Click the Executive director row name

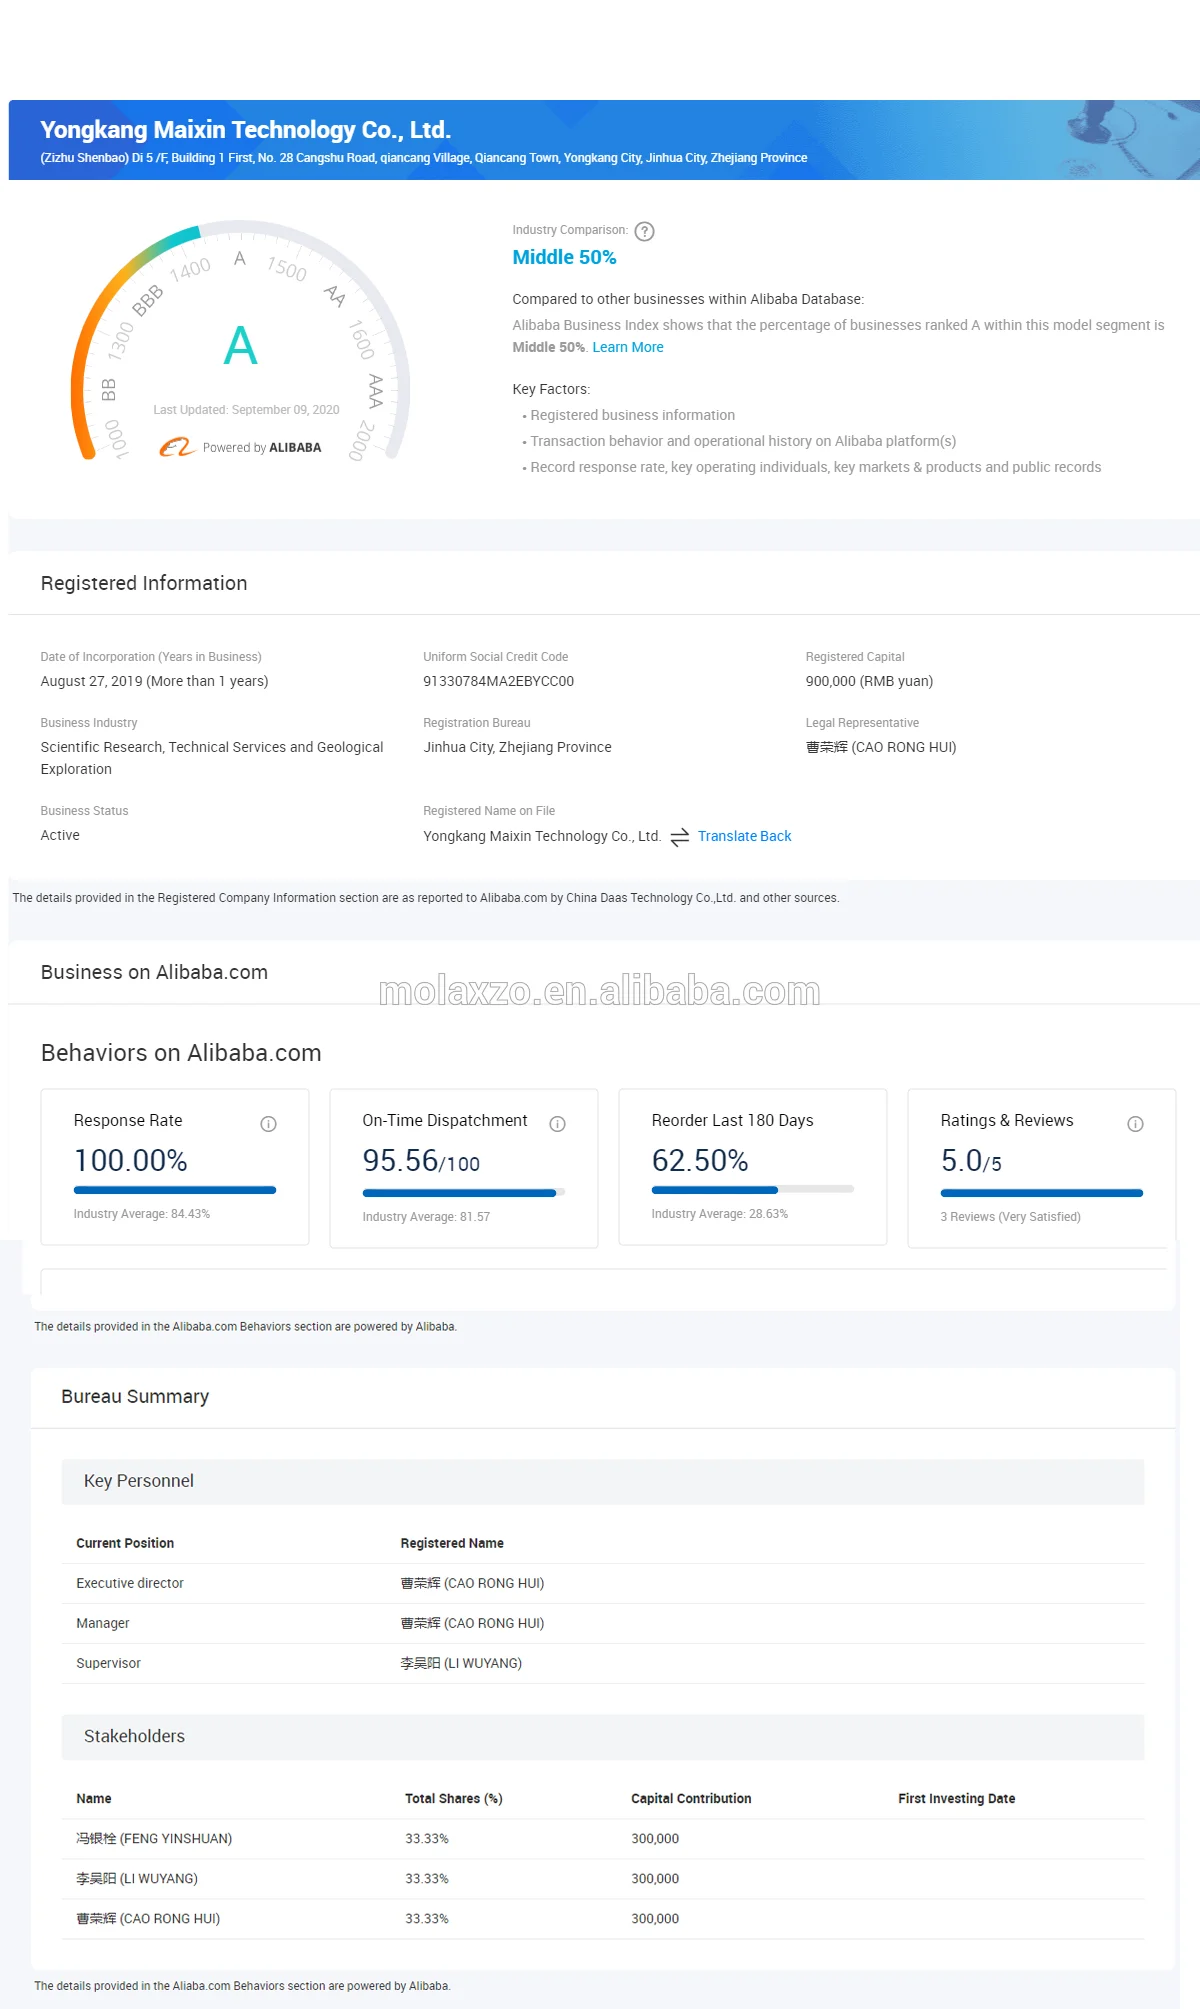pos(472,1583)
